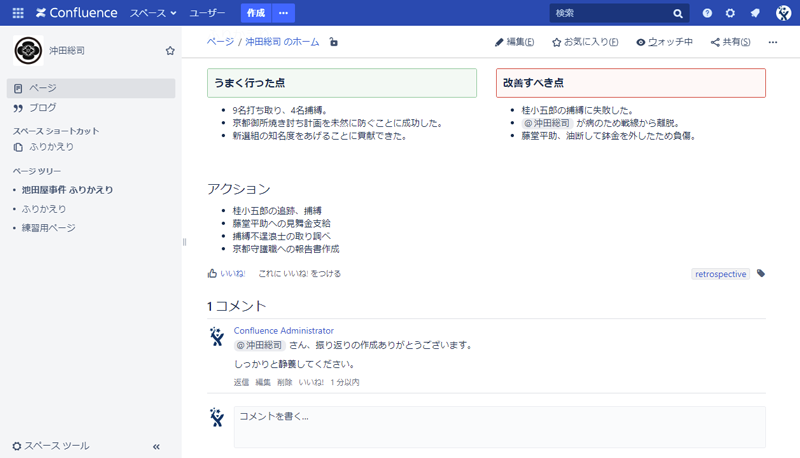
Task: Toggle ウォッチ中 watching status
Action: tap(664, 42)
